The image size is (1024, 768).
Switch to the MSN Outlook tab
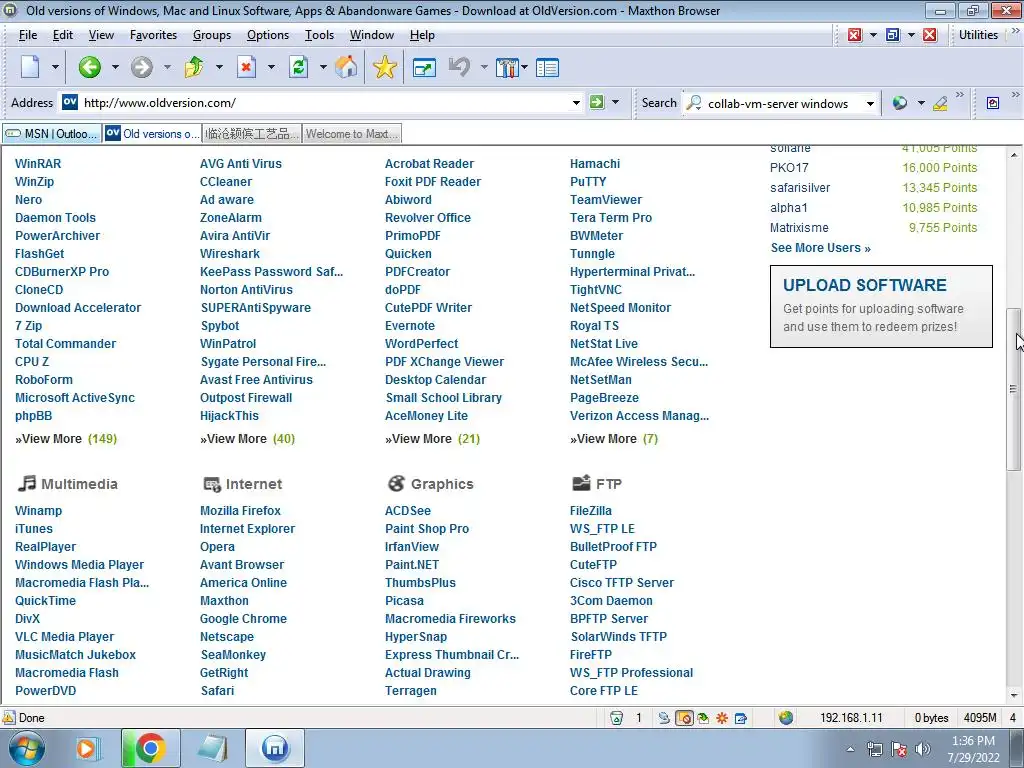pyautogui.click(x=52, y=134)
